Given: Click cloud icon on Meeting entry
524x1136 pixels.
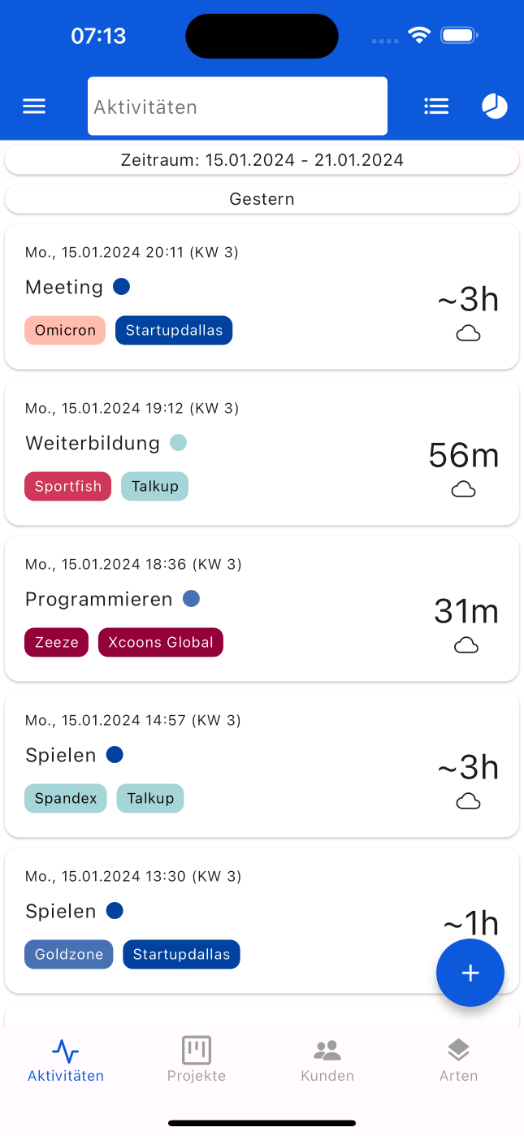Looking at the screenshot, I should click(x=468, y=333).
